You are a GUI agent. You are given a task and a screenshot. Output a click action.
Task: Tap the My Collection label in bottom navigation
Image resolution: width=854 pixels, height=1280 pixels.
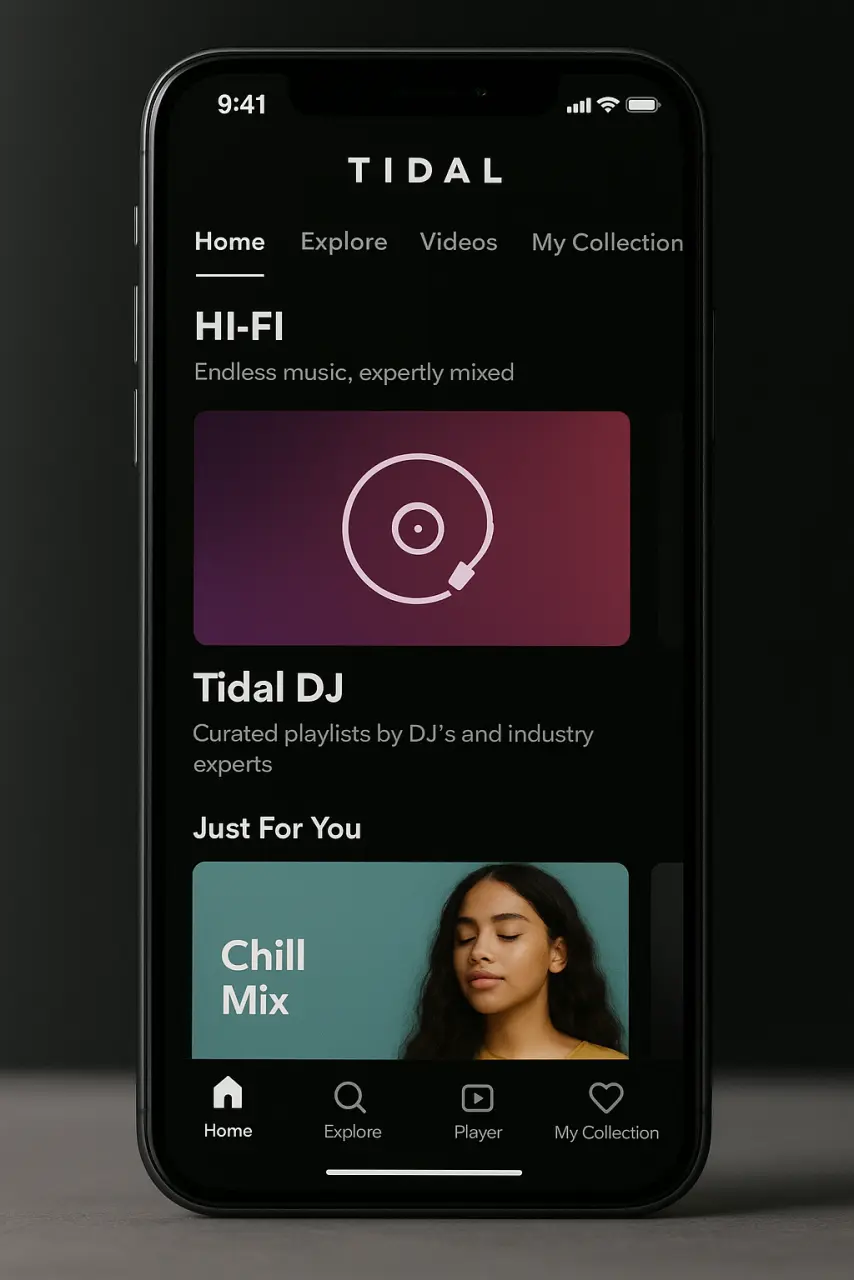pos(607,1133)
